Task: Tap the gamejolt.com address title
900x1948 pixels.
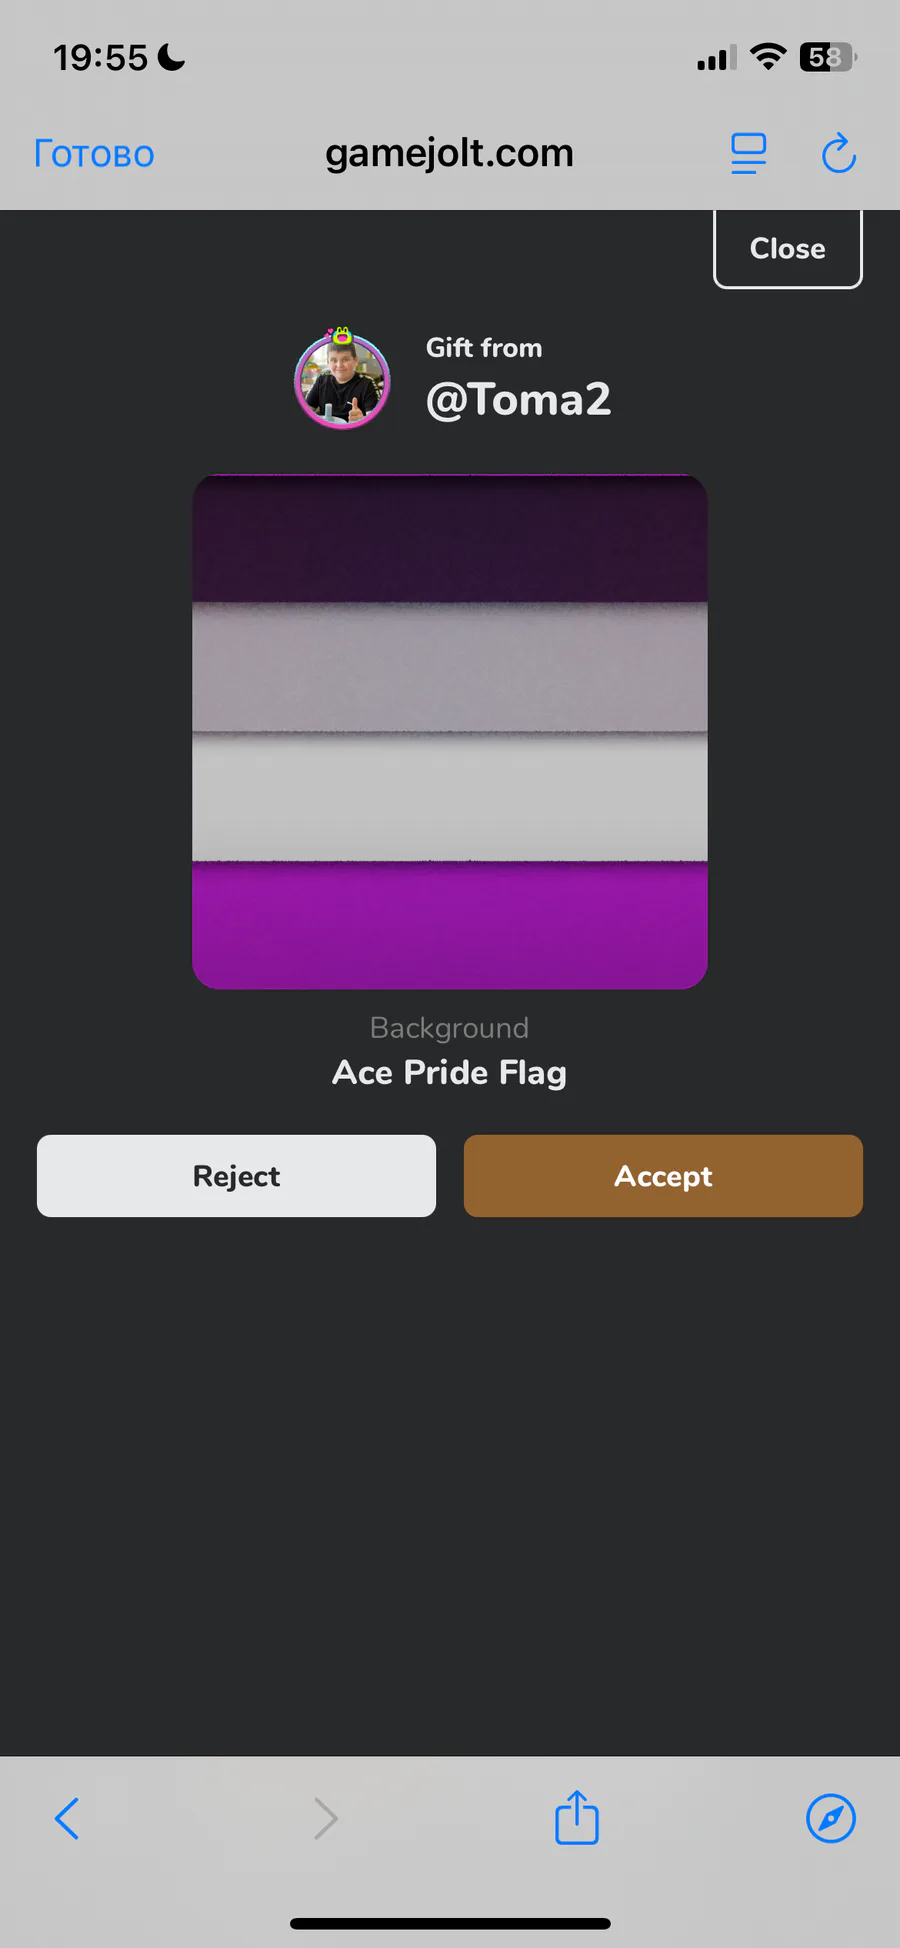Action: point(450,153)
